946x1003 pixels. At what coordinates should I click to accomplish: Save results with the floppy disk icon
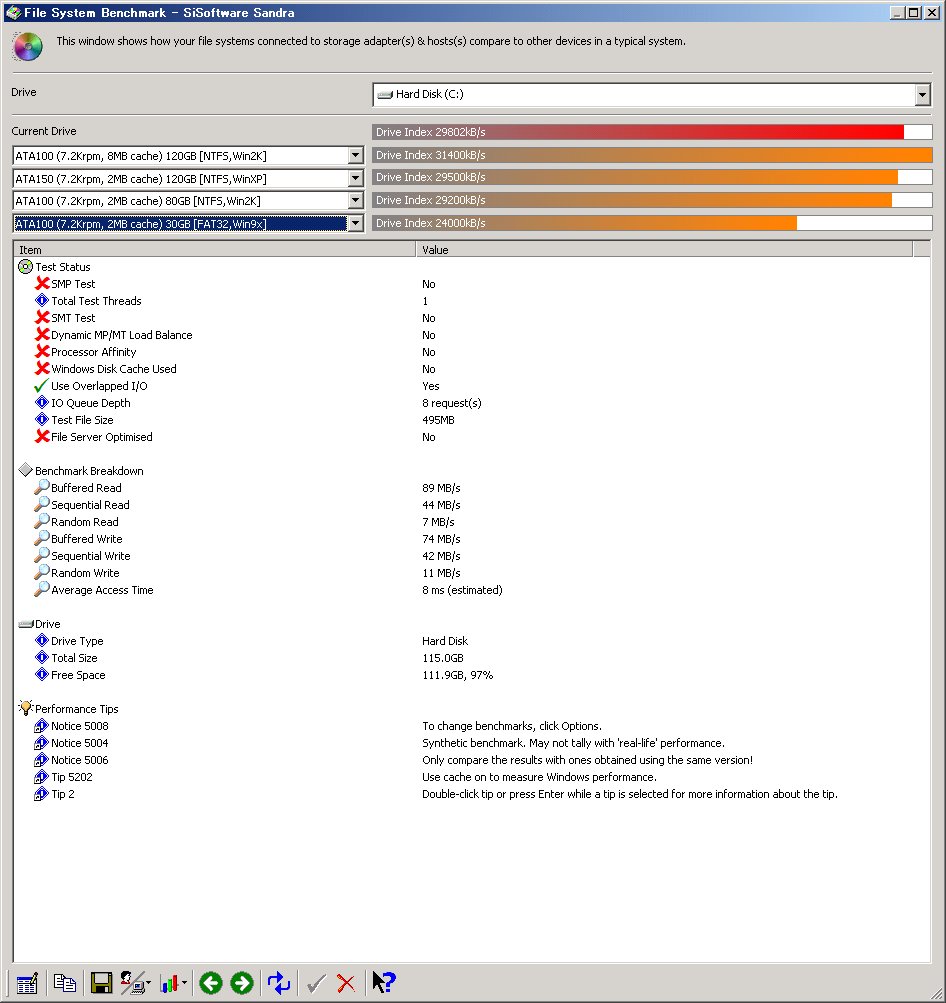coord(101,983)
